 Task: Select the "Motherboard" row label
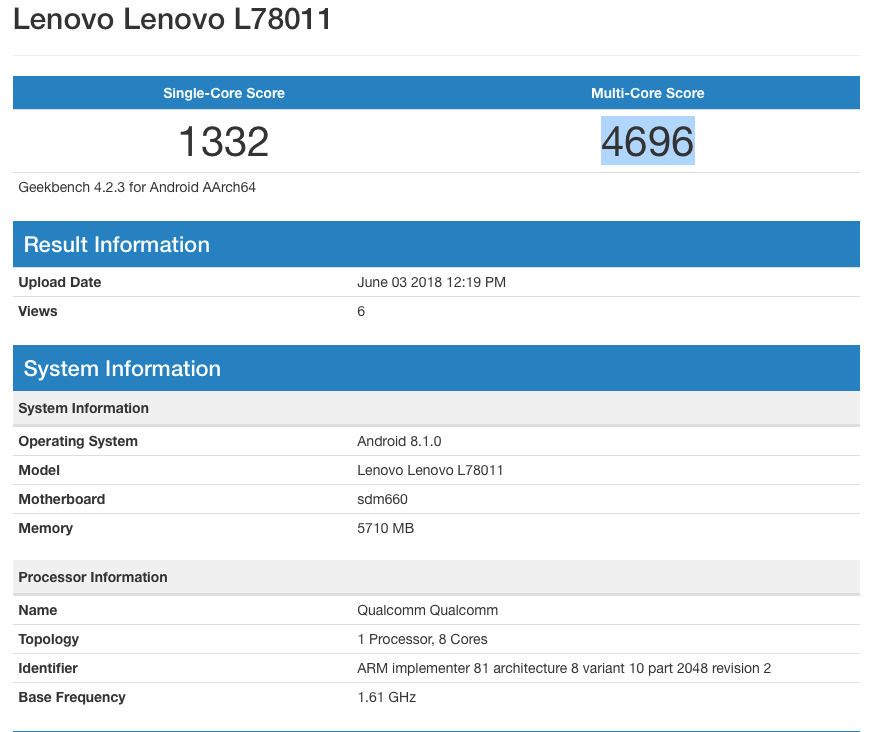(x=62, y=499)
